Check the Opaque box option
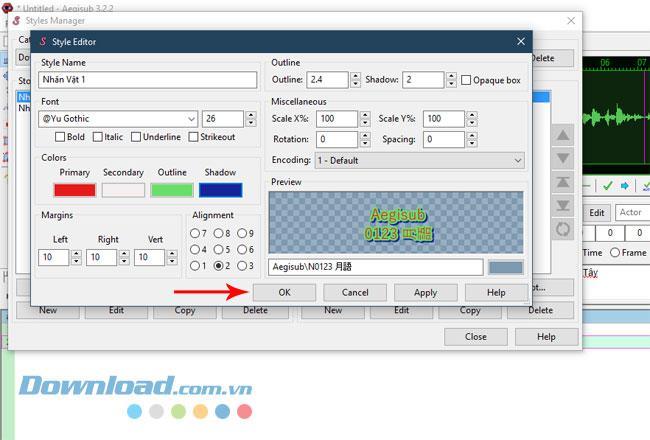Viewport: 650px width, 440px height. 466,80
